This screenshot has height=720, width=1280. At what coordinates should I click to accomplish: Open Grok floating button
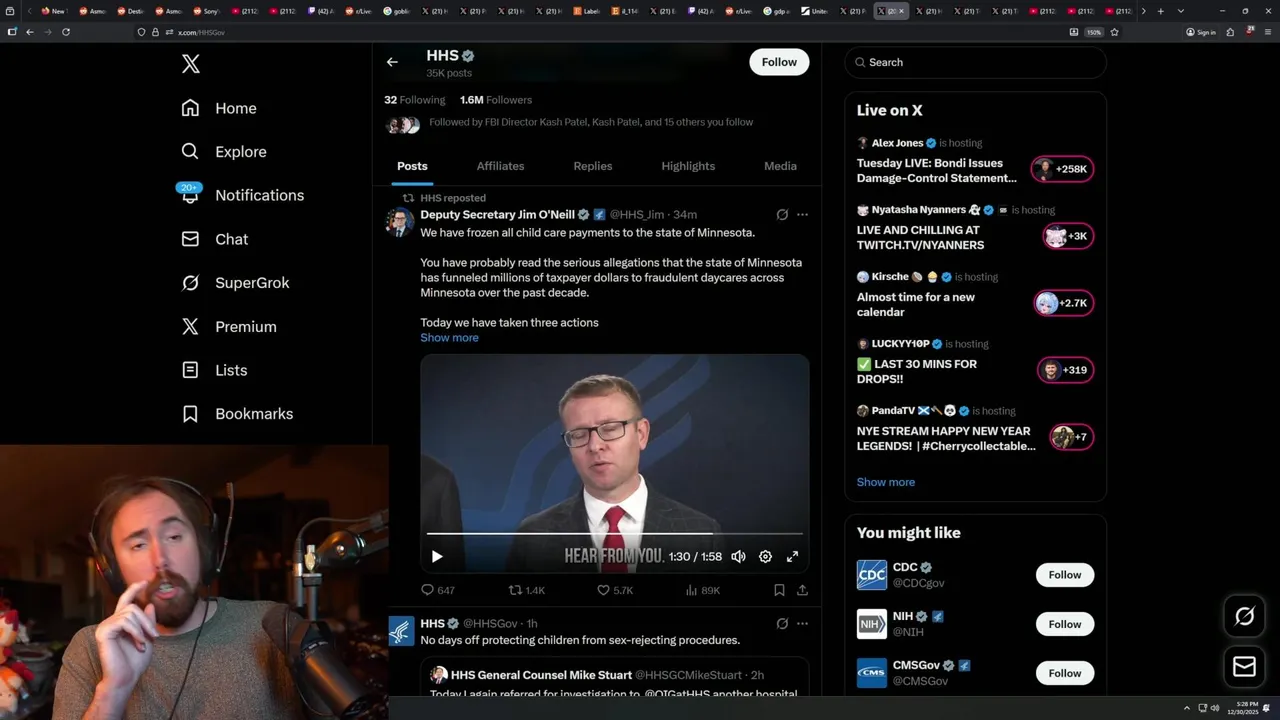point(1245,617)
